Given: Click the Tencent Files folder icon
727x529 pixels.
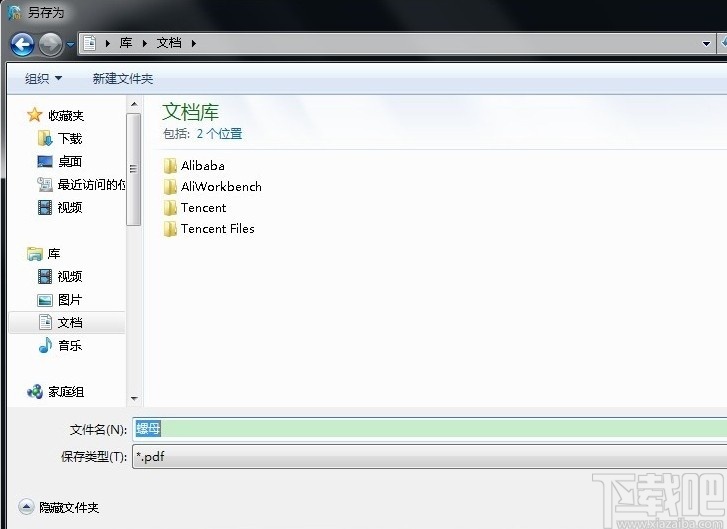Looking at the screenshot, I should pos(170,229).
